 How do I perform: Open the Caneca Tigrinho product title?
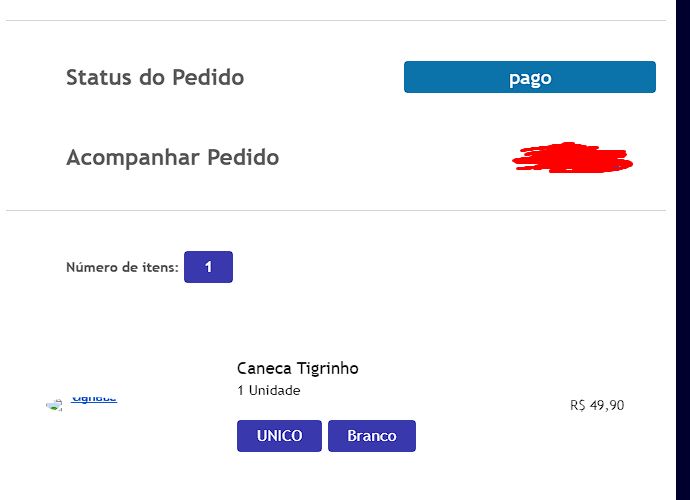[297, 368]
